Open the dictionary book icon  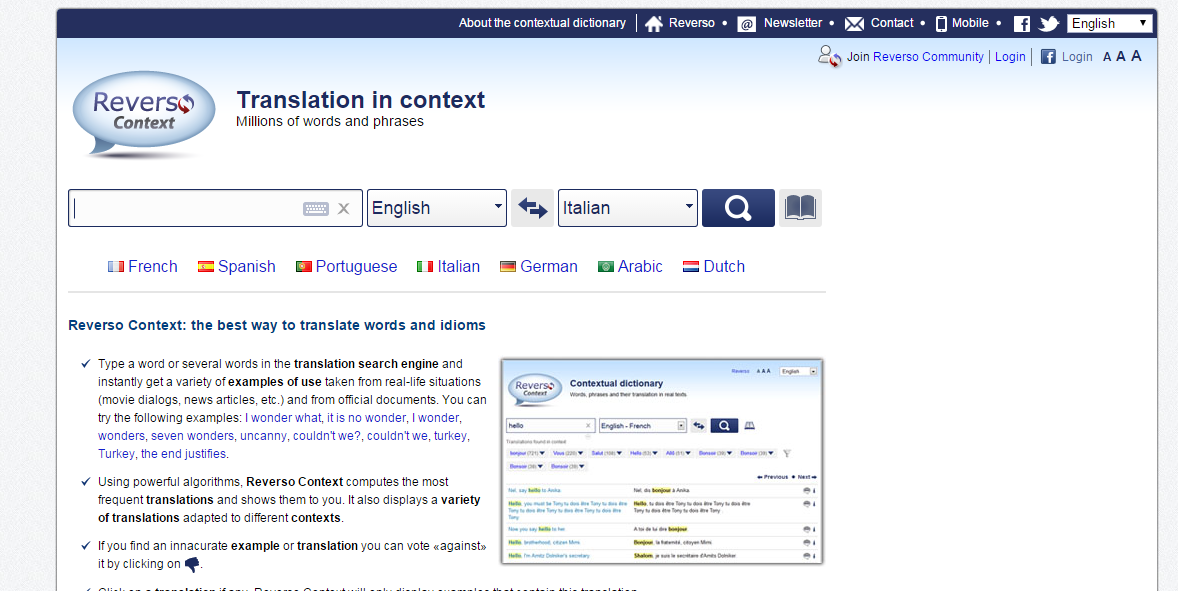[800, 208]
